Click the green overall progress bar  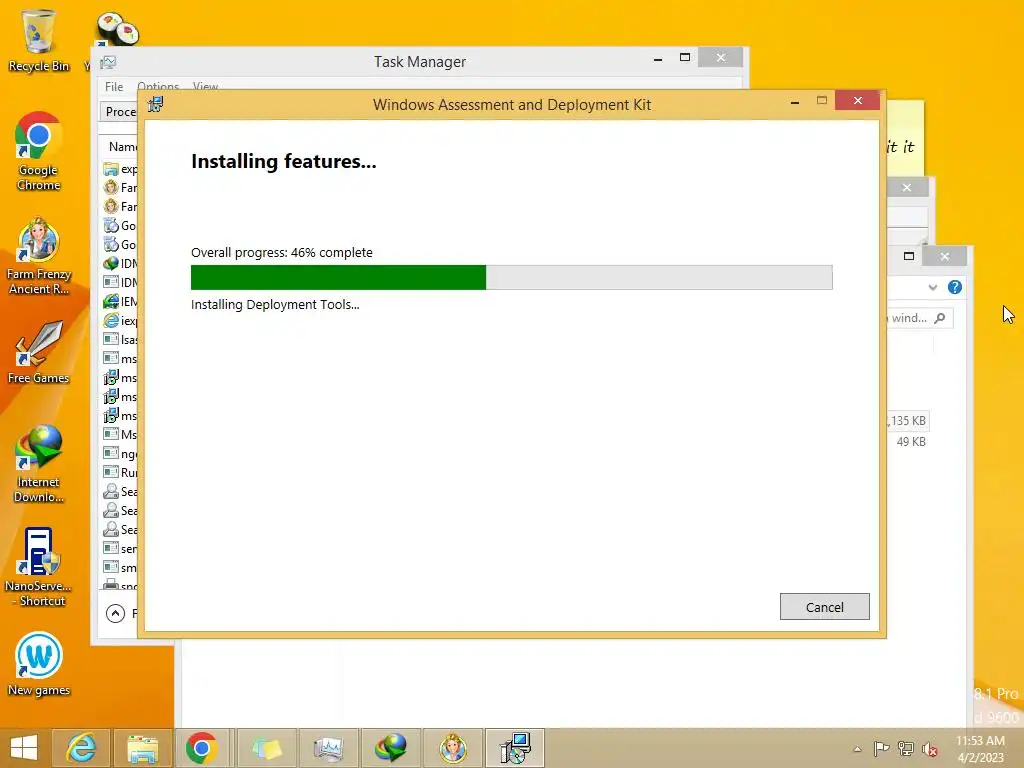pos(511,278)
